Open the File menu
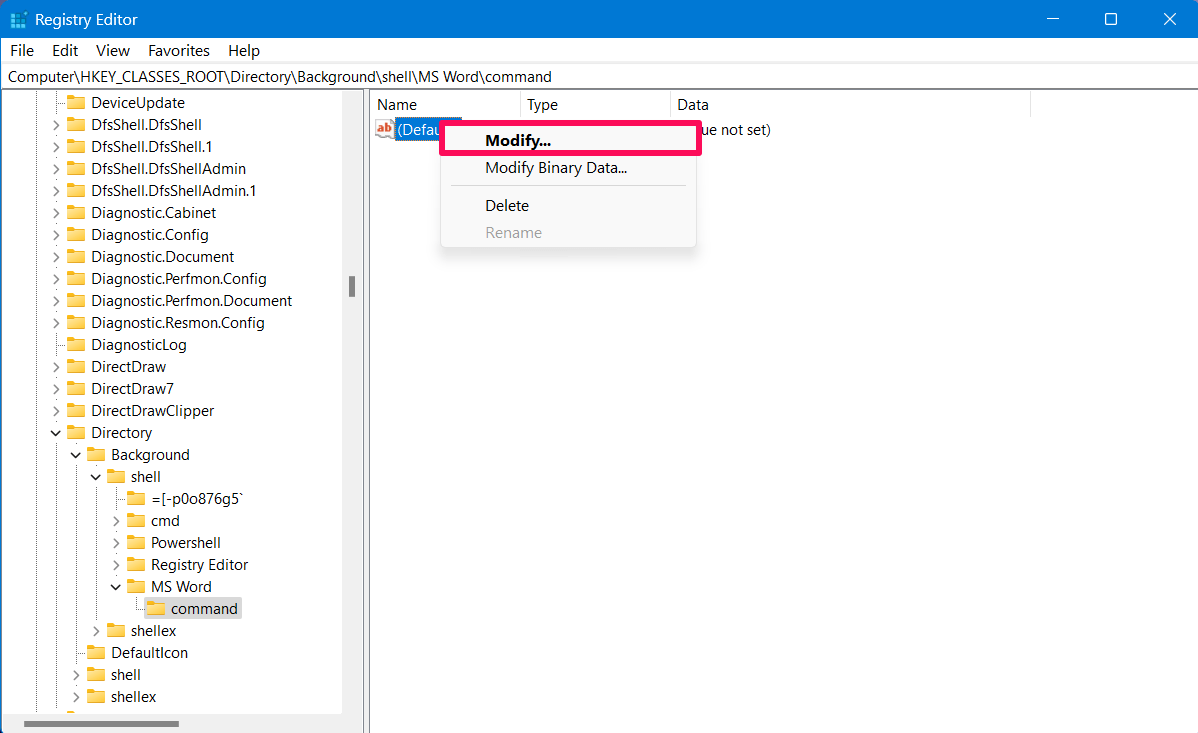The width and height of the screenshot is (1198, 733). click(x=21, y=50)
